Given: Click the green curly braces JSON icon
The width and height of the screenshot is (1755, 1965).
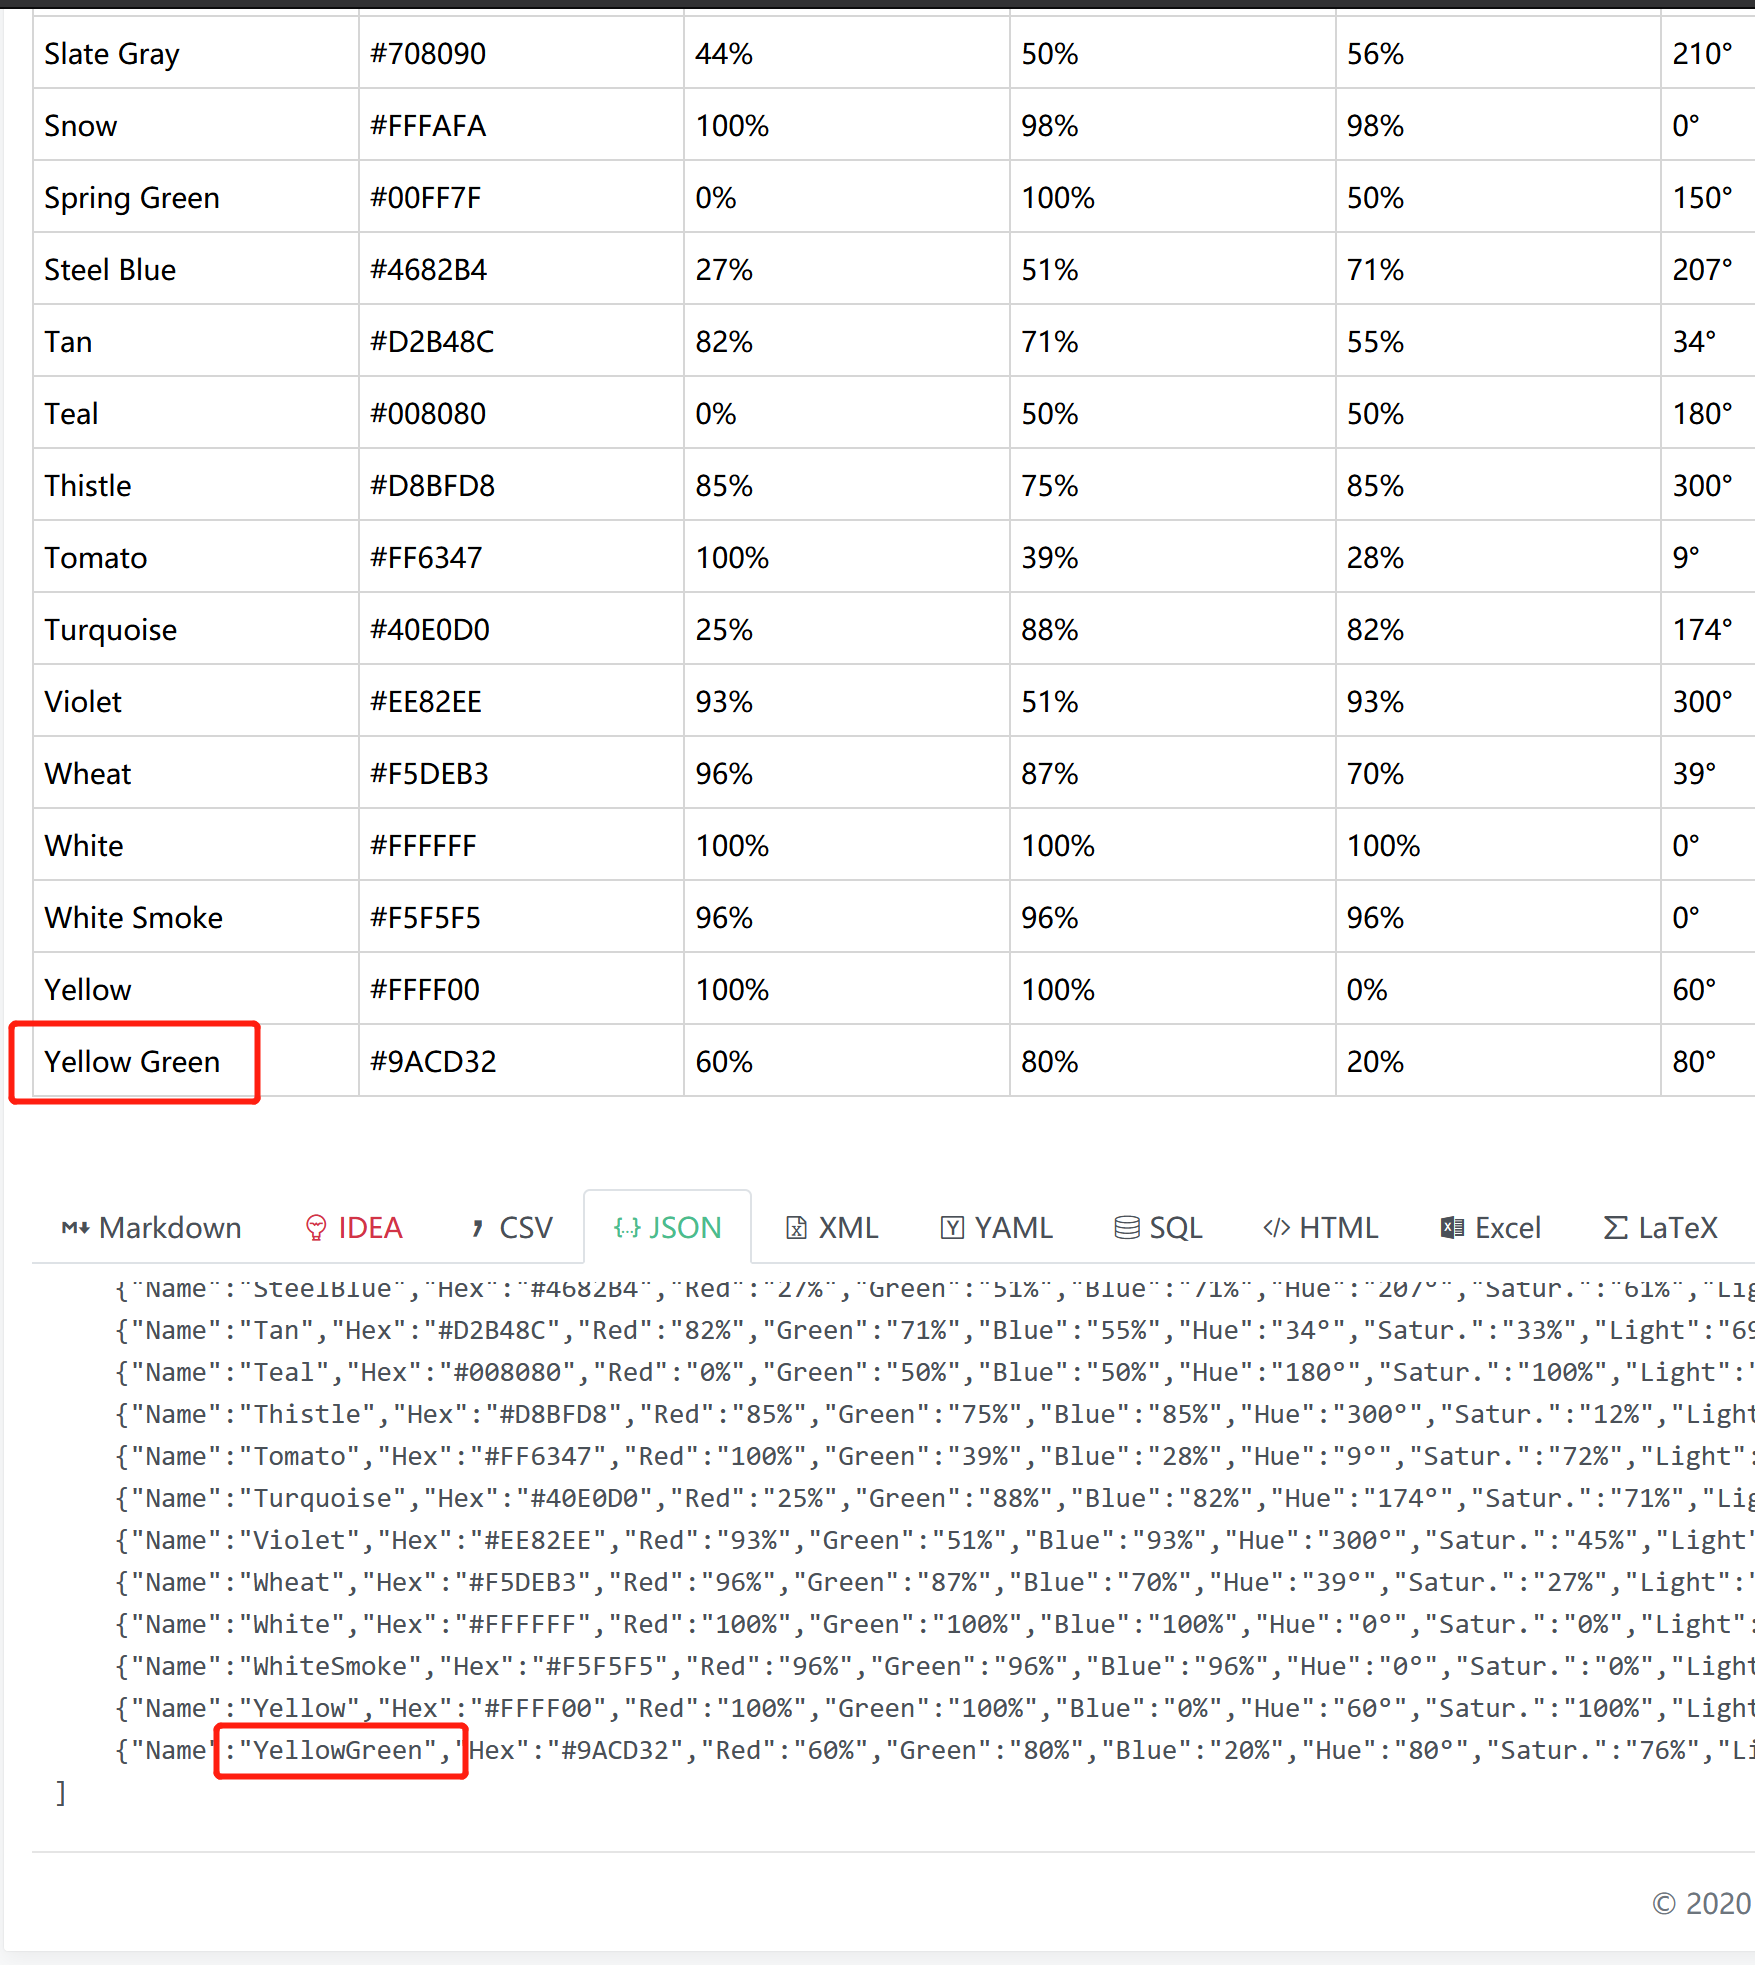Looking at the screenshot, I should tap(627, 1228).
